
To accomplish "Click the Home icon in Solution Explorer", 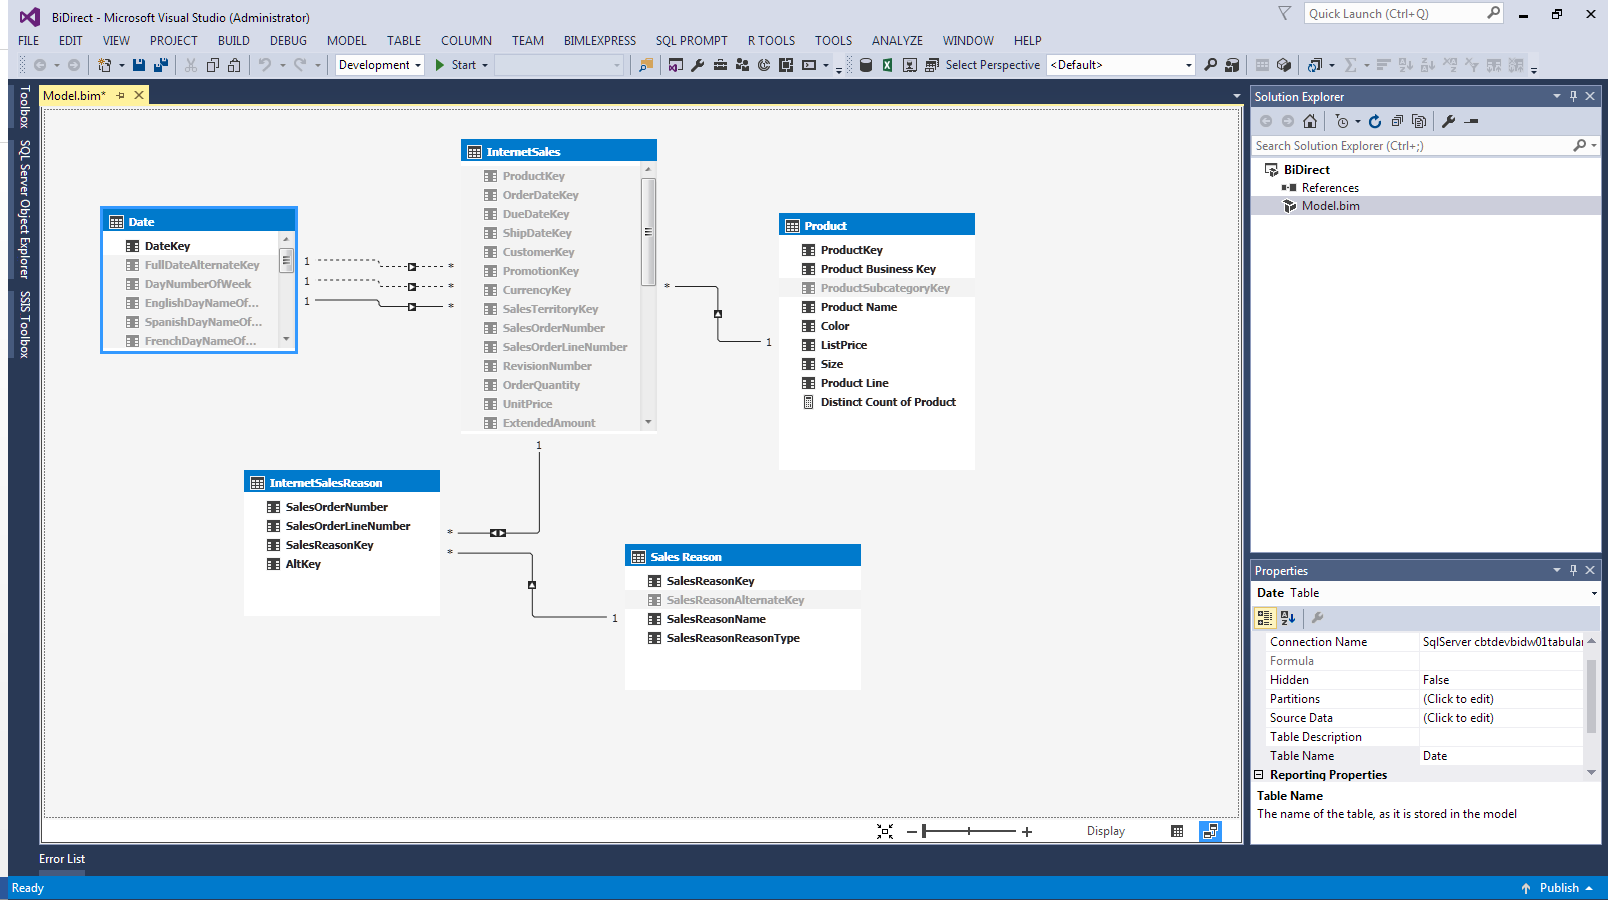I will click(x=1310, y=121).
